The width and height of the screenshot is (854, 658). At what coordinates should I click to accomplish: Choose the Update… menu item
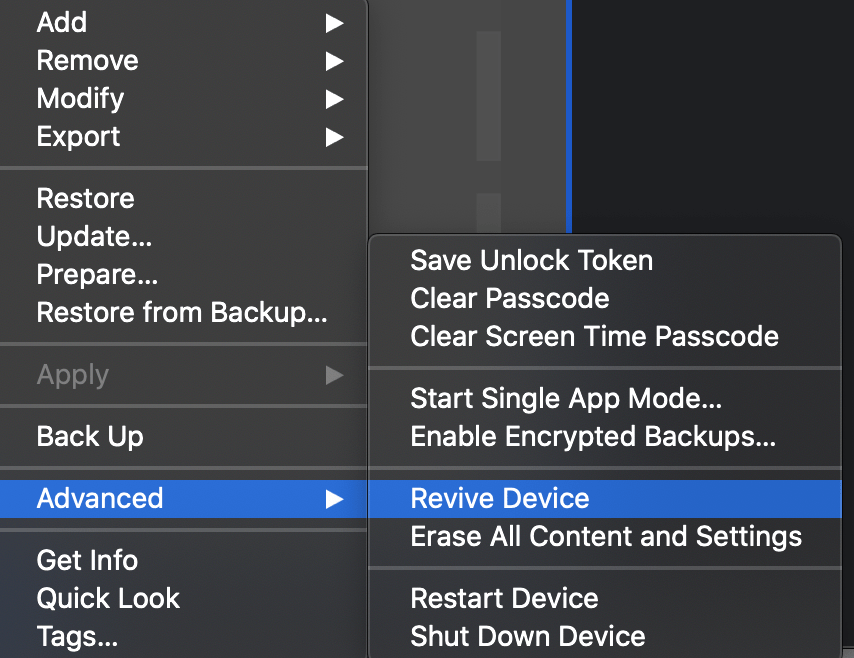pos(94,236)
